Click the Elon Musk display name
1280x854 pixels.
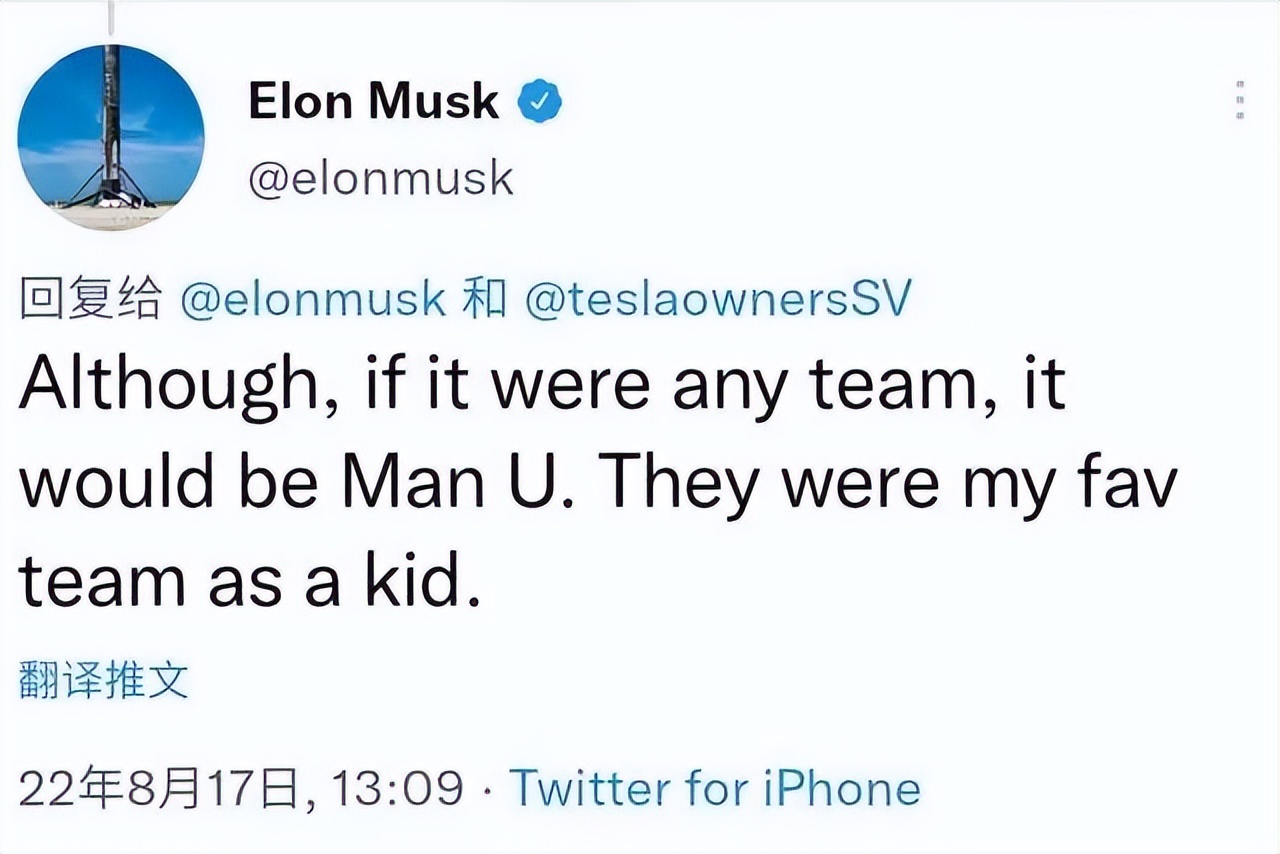tap(373, 102)
